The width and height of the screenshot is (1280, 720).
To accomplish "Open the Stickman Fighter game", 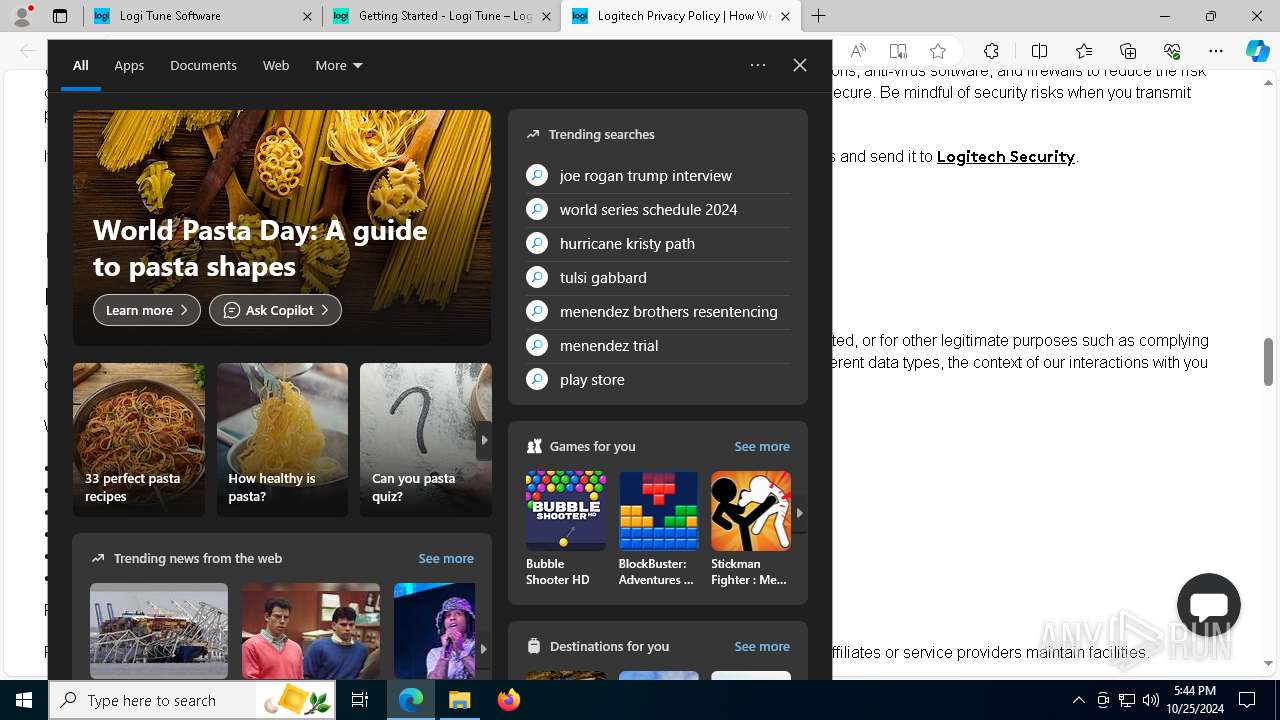I will pyautogui.click(x=750, y=529).
